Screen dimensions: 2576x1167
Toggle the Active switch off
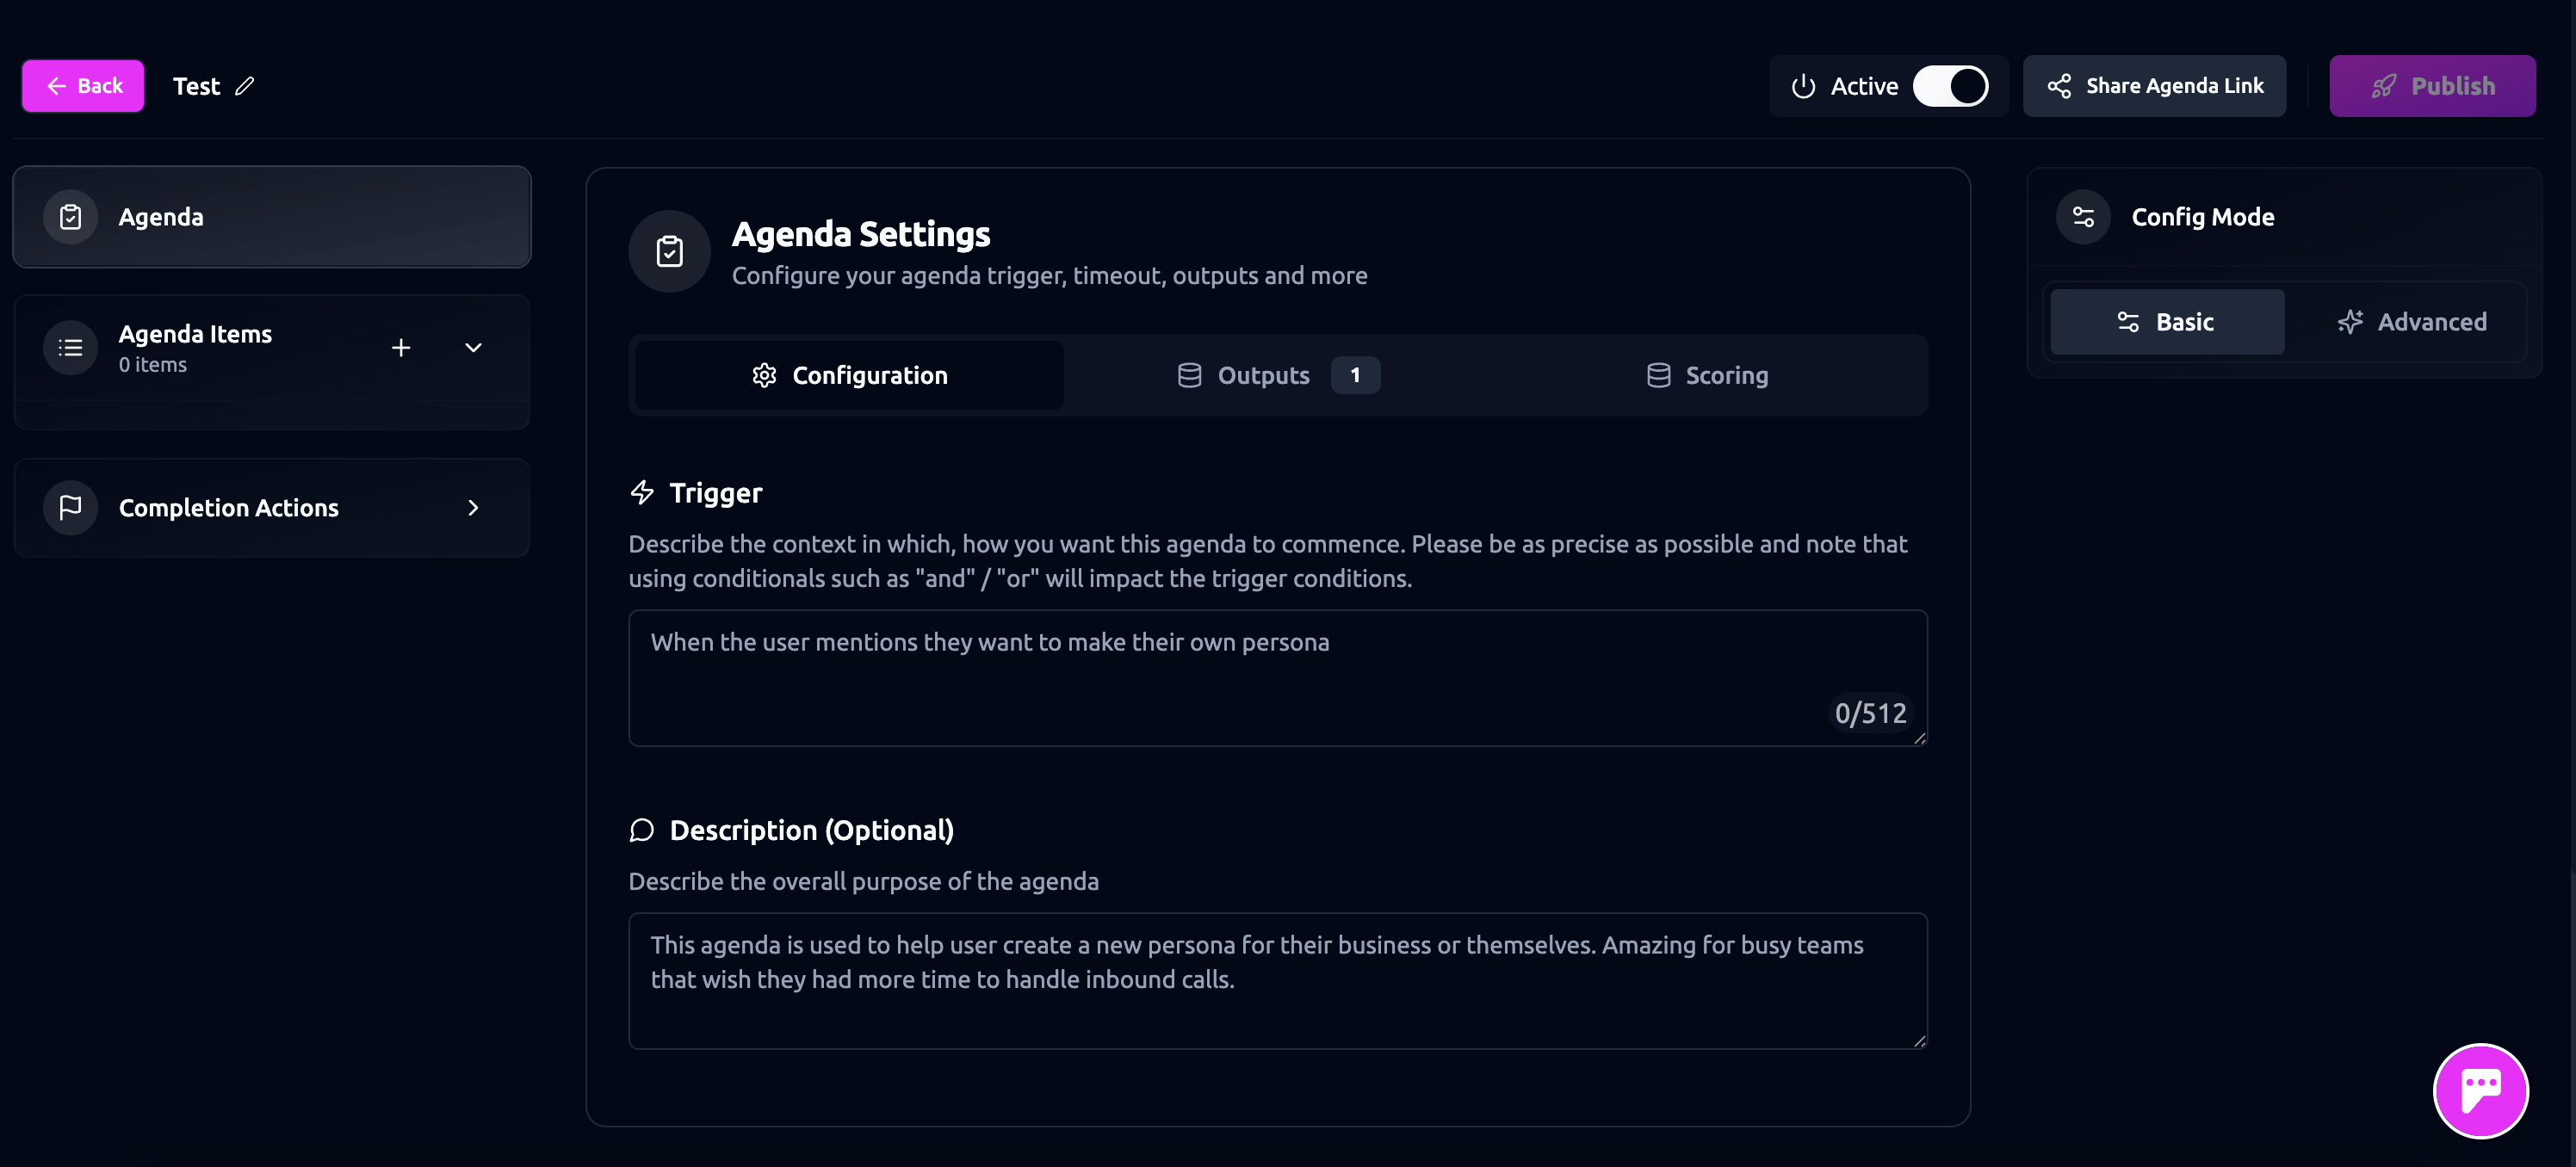(1950, 86)
